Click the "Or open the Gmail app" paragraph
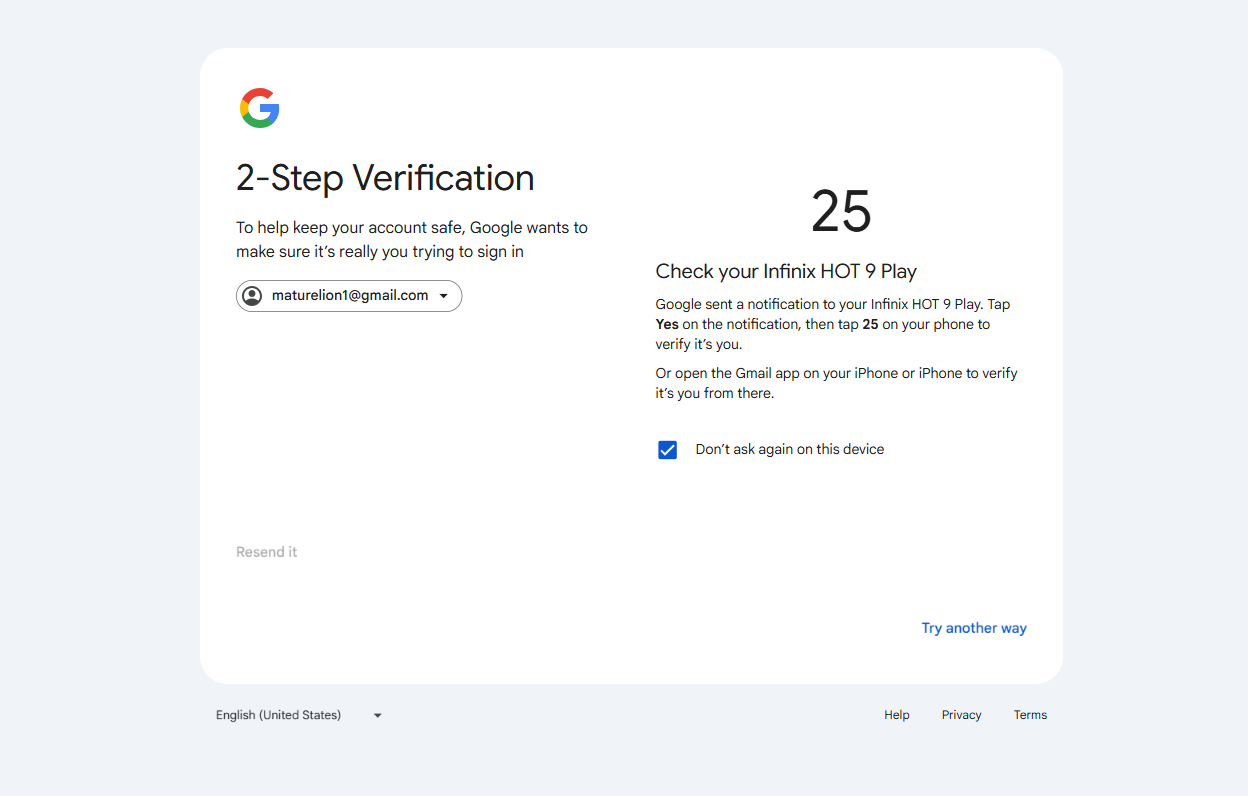This screenshot has width=1248, height=796. (836, 383)
